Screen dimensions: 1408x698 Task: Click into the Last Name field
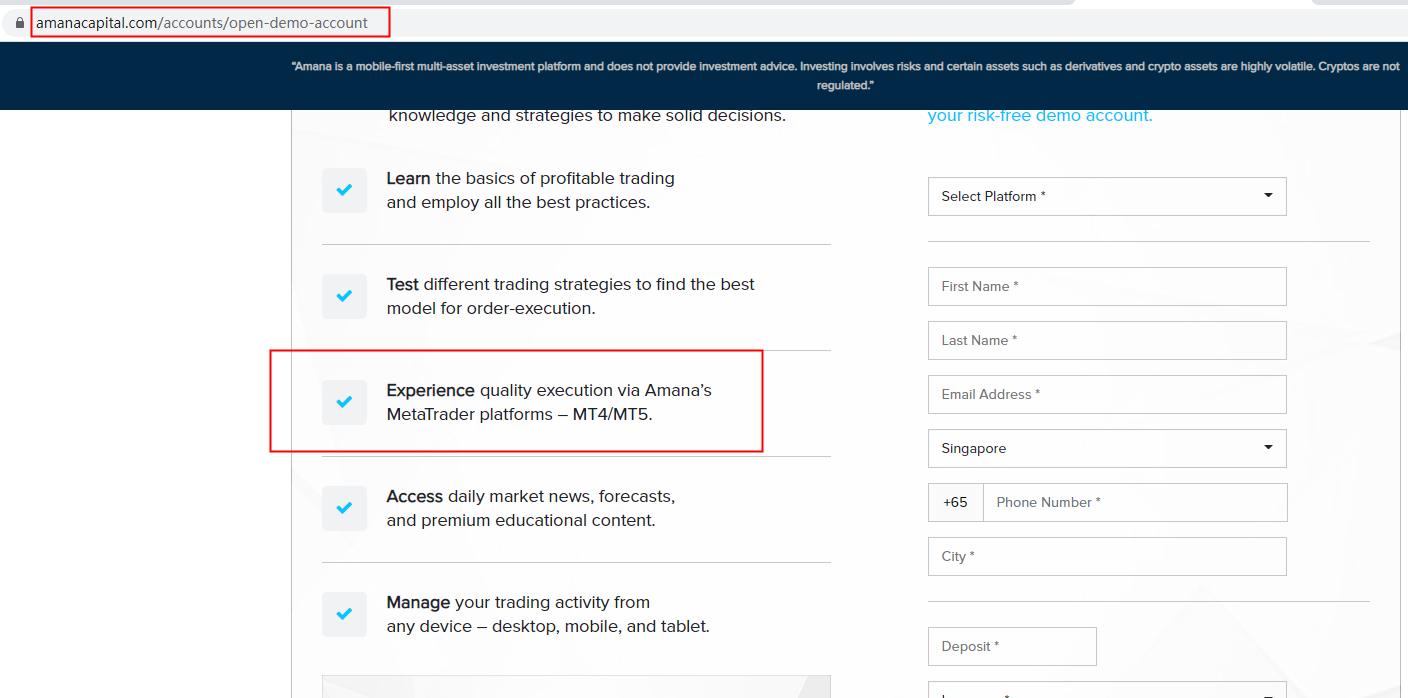point(1106,340)
